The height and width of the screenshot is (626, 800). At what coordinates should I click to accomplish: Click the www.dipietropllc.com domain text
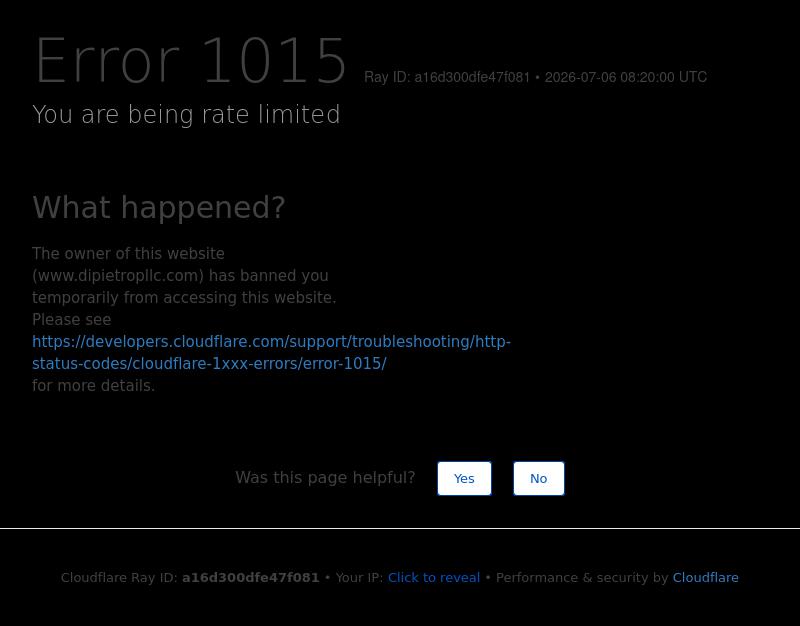118,276
